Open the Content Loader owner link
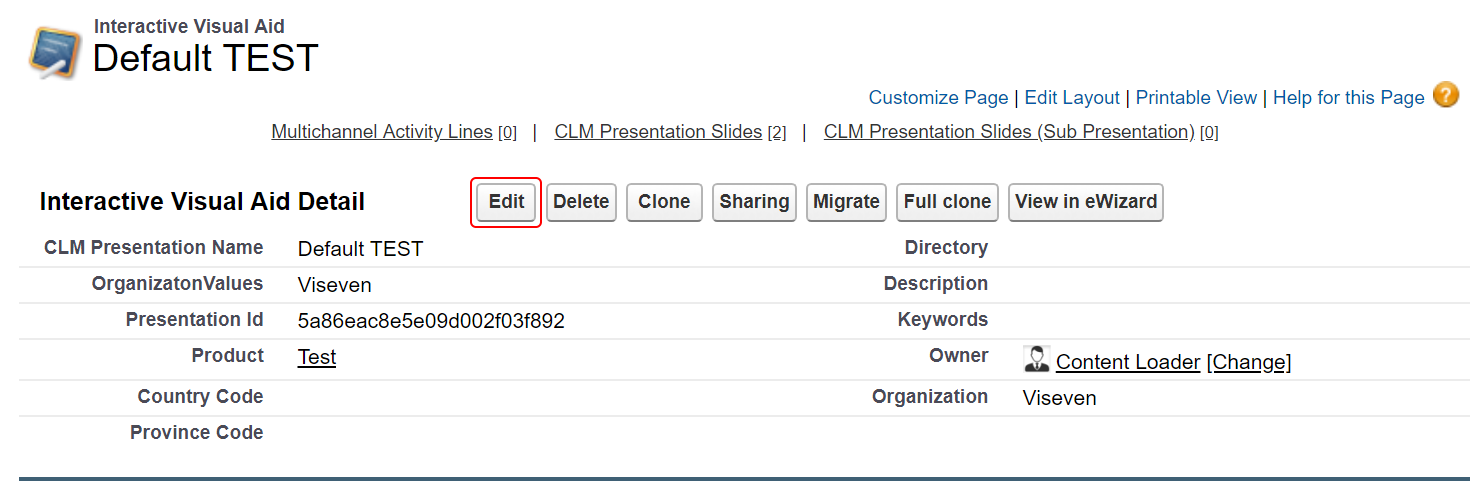Image resolution: width=1478 pixels, height=485 pixels. (x=1128, y=363)
